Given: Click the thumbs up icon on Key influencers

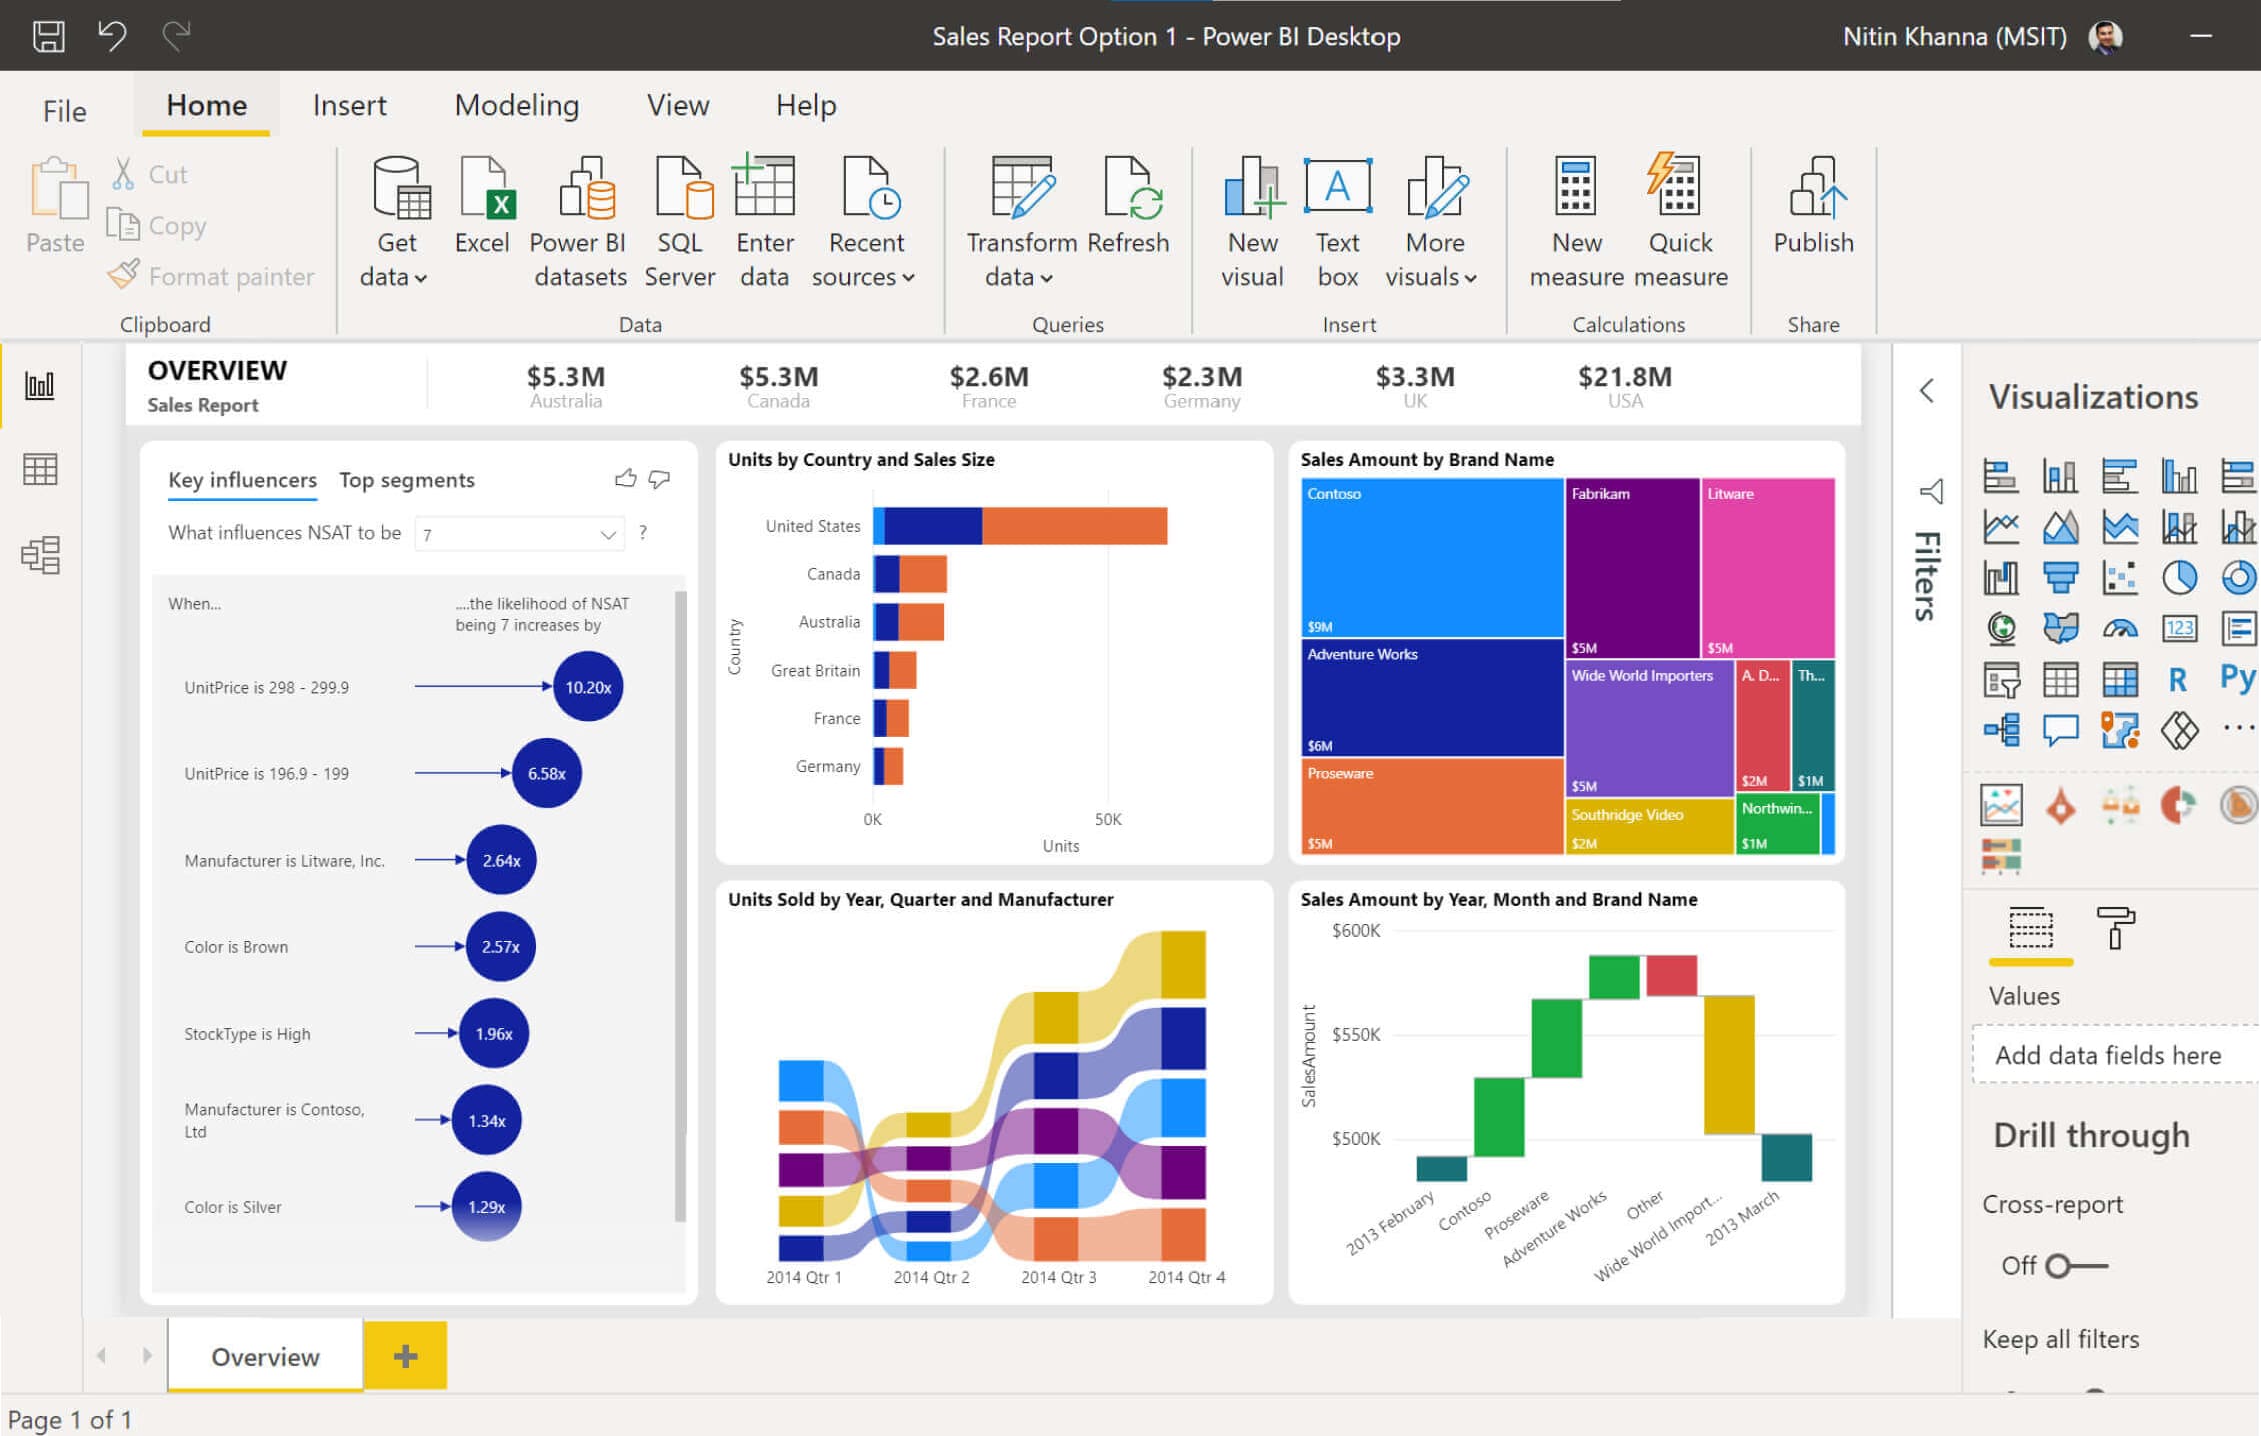Looking at the screenshot, I should [625, 478].
